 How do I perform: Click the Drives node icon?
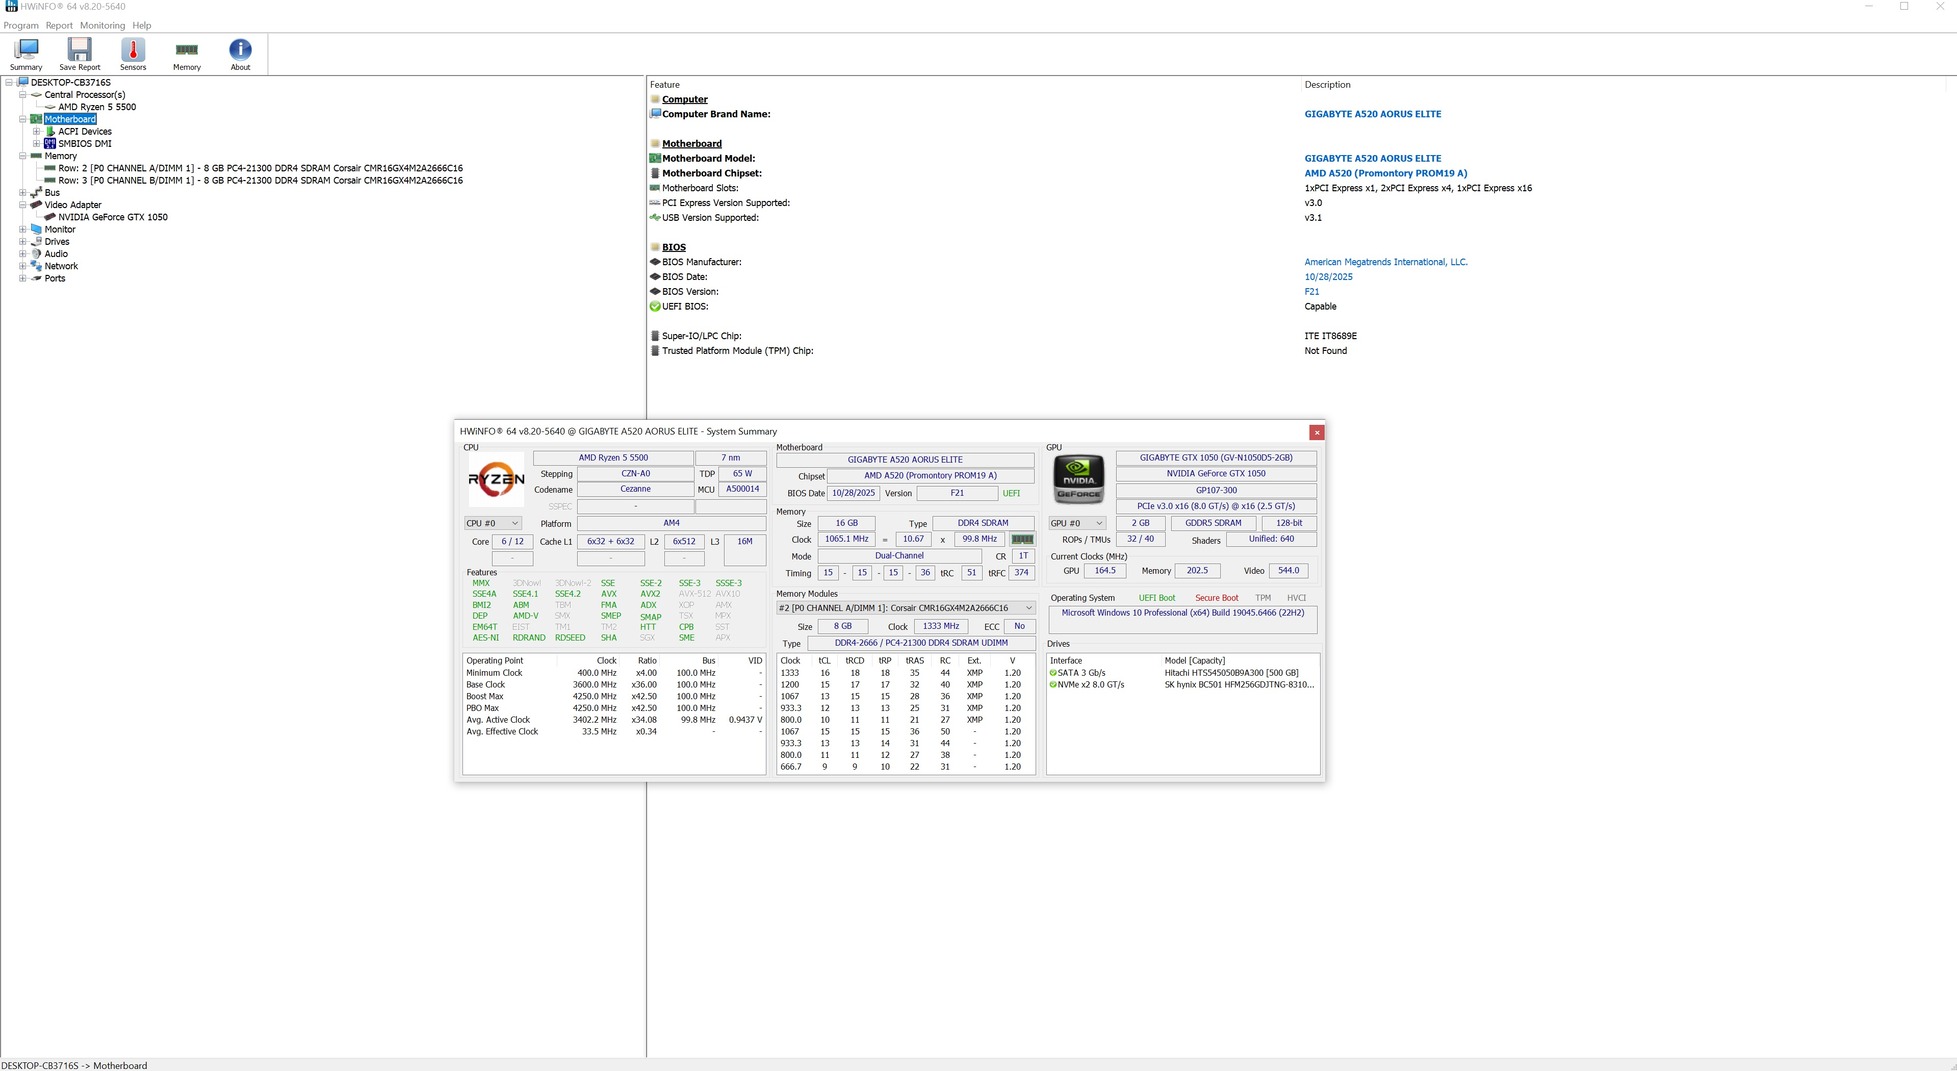[x=37, y=242]
